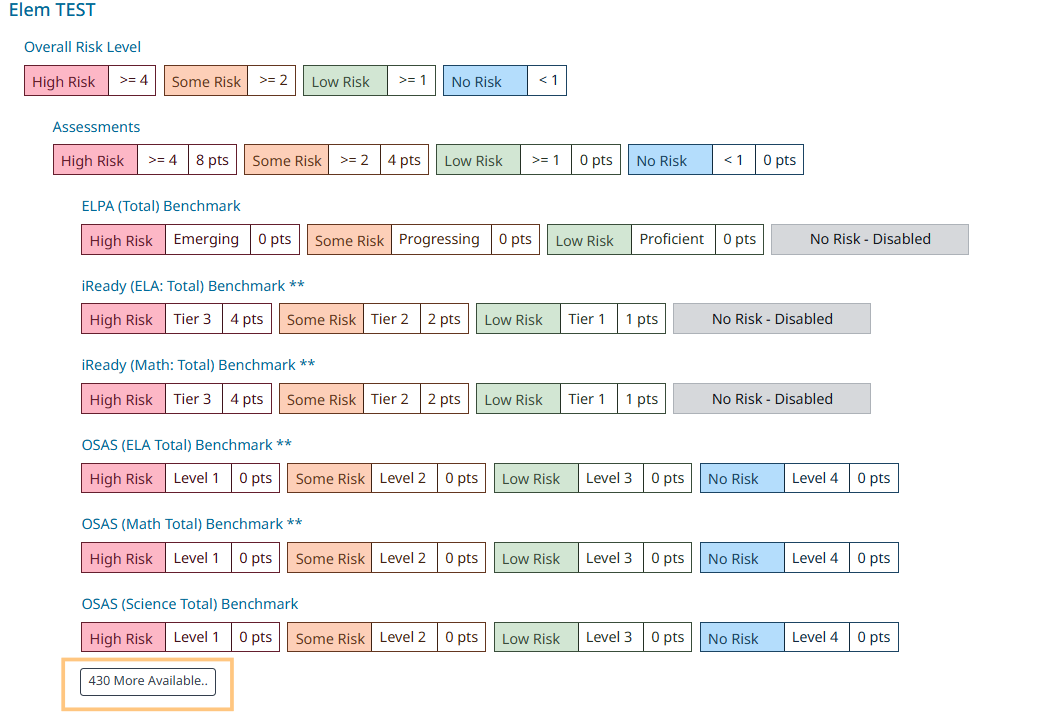The height and width of the screenshot is (716, 1043).
Task: Click the "430 More Available.." button
Action: click(148, 682)
